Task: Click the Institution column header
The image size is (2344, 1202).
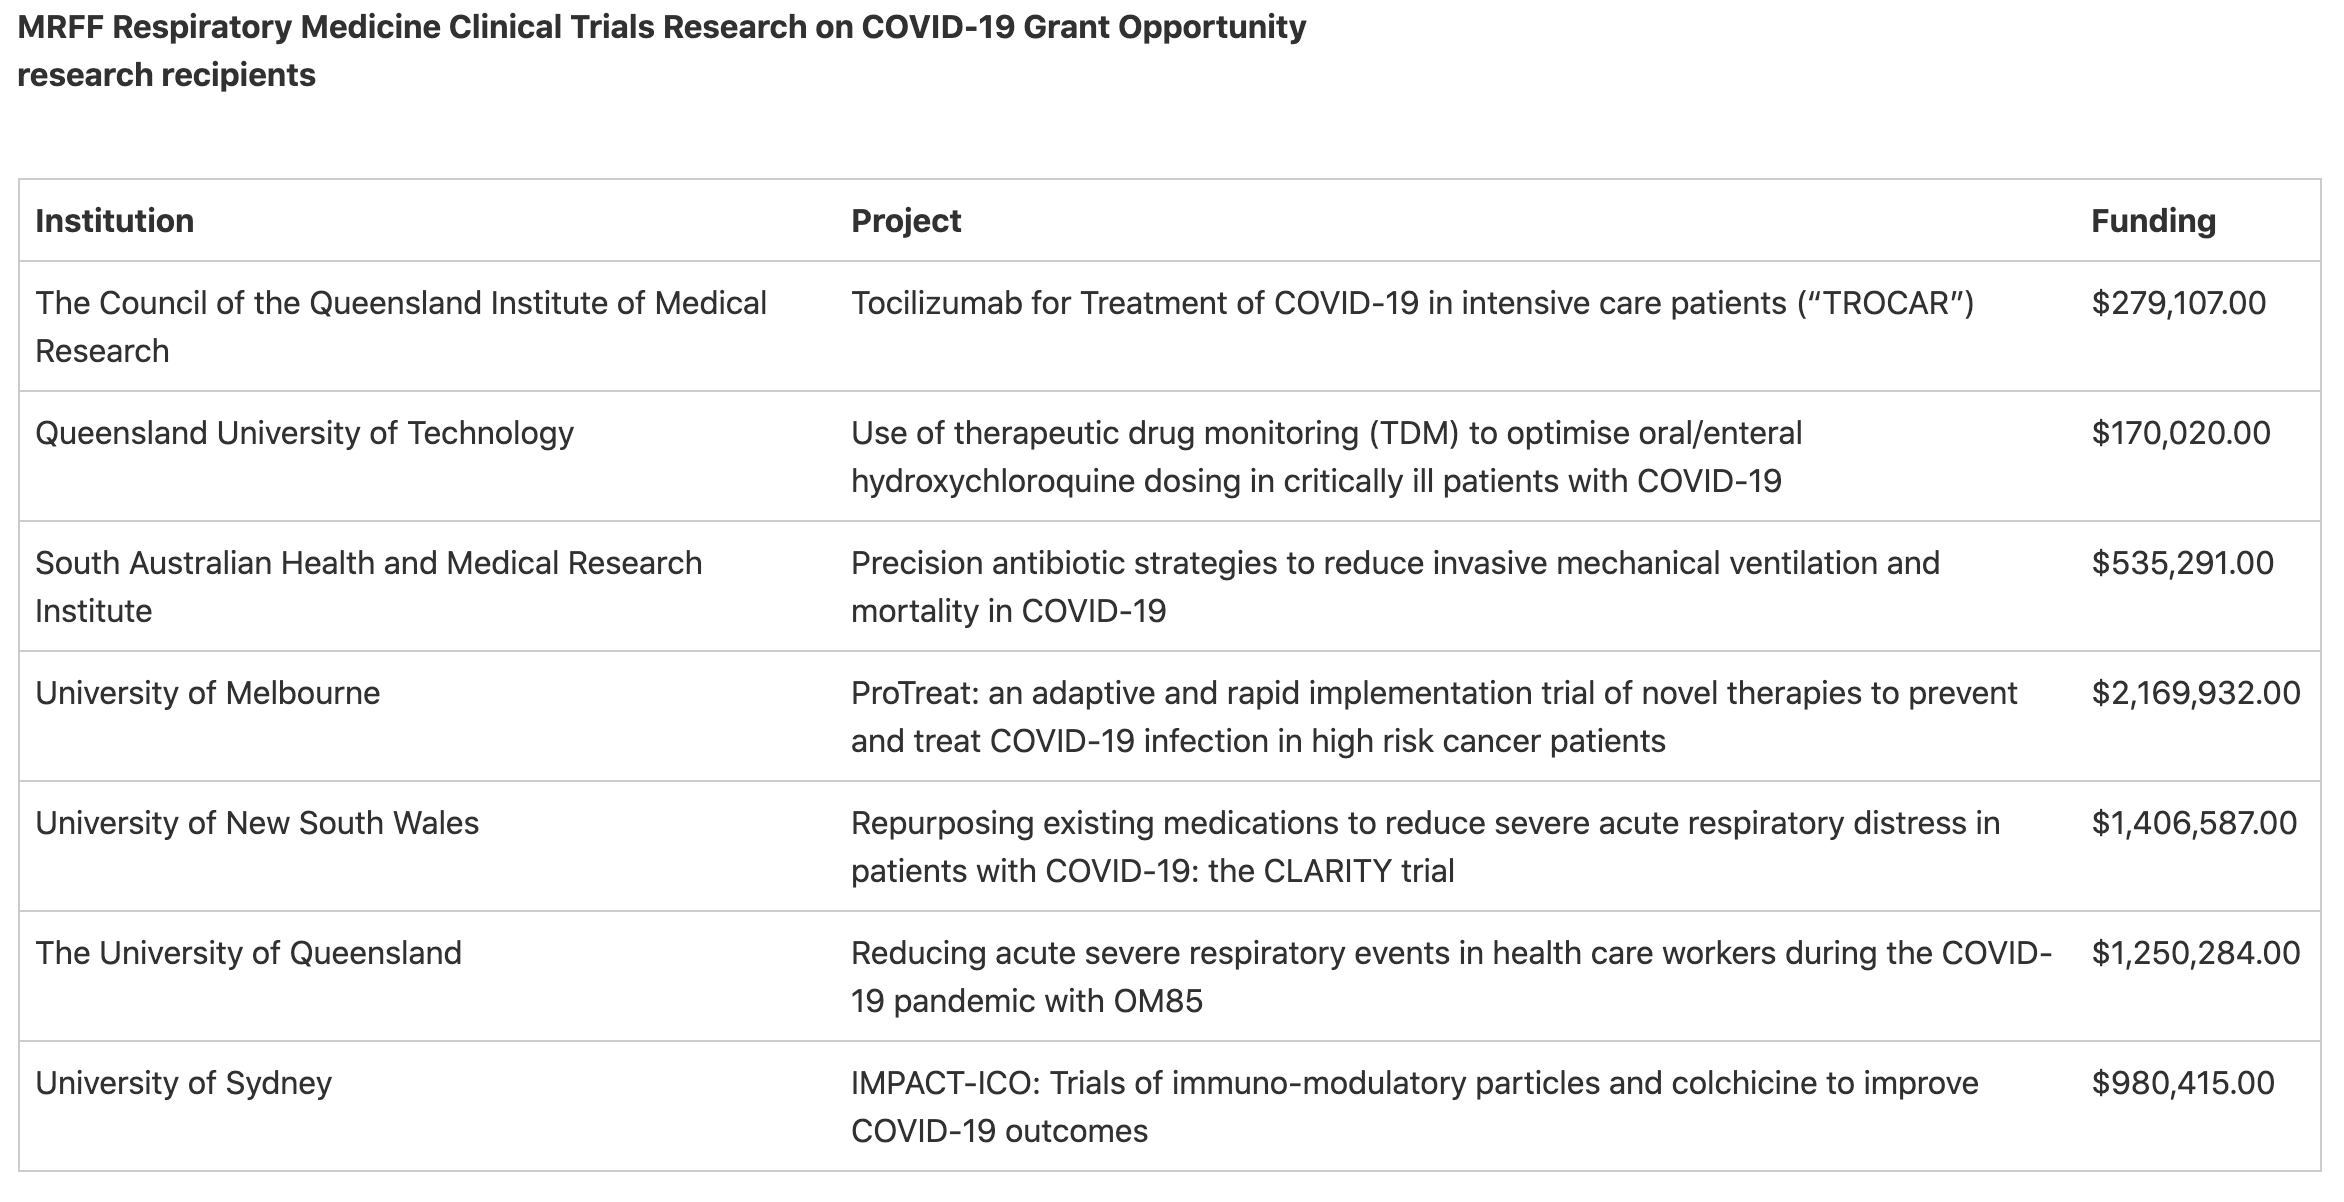Action: click(x=115, y=221)
